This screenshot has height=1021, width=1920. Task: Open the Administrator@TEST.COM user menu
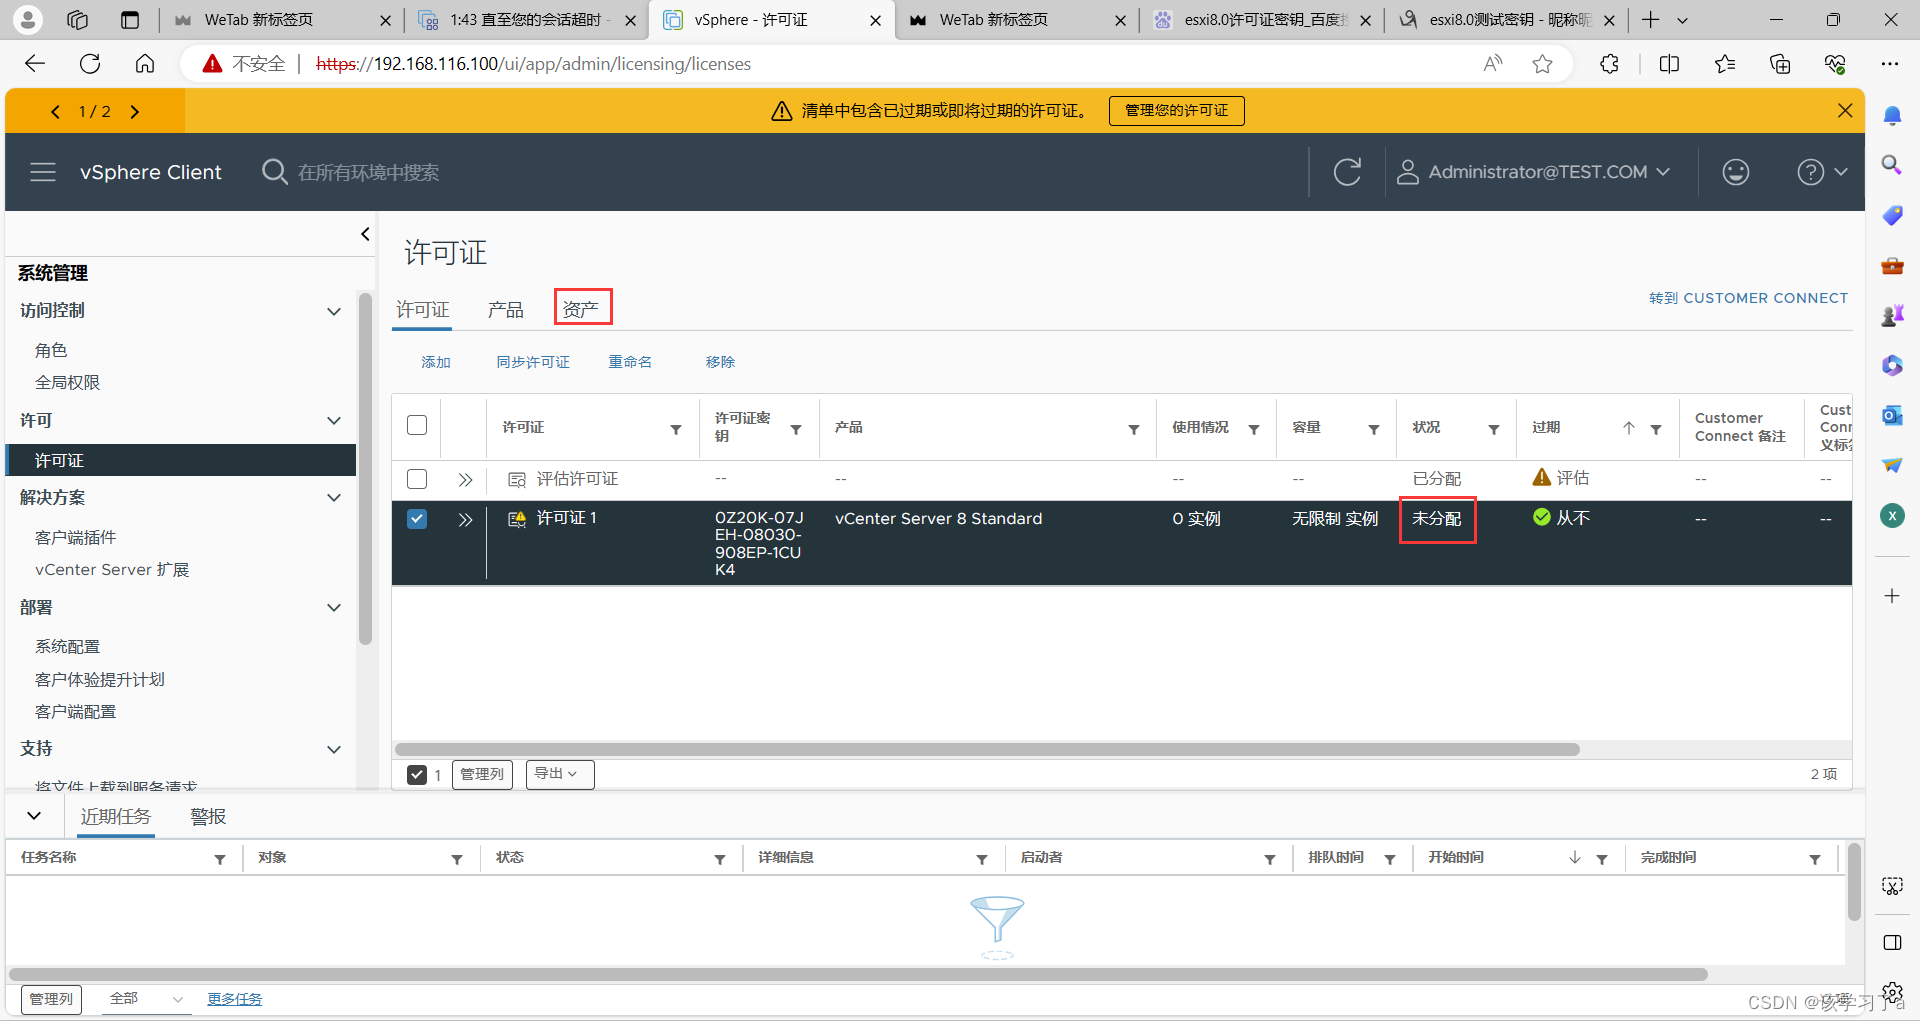(1533, 172)
